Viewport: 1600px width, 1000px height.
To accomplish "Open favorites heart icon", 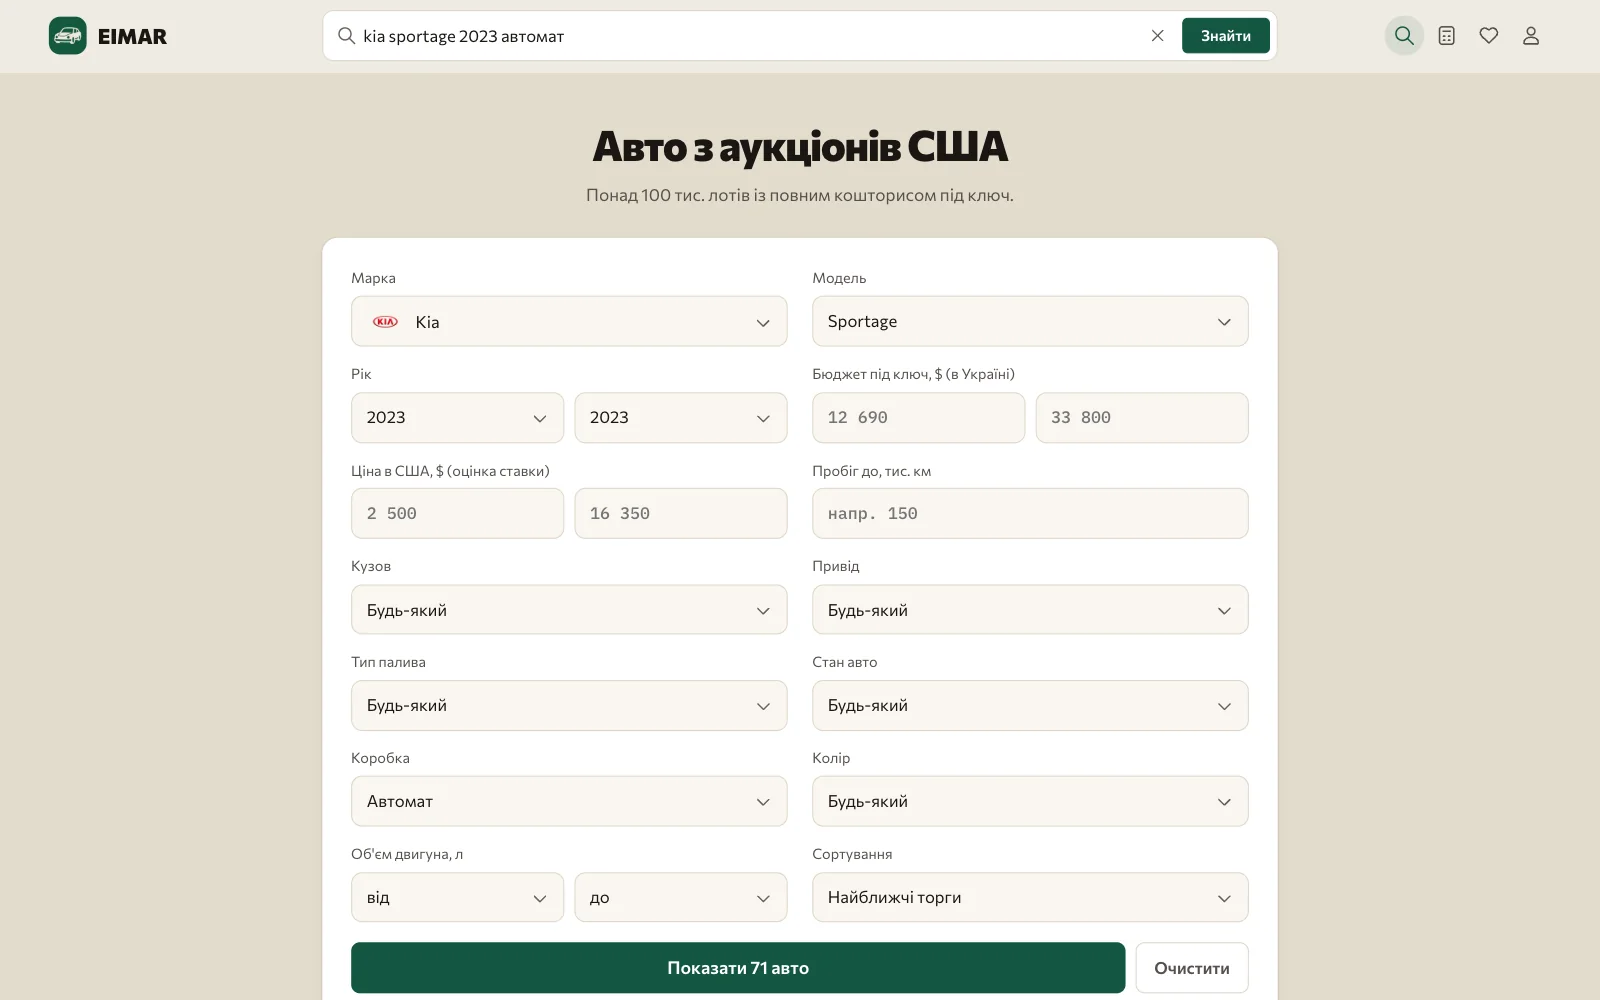I will (x=1489, y=36).
